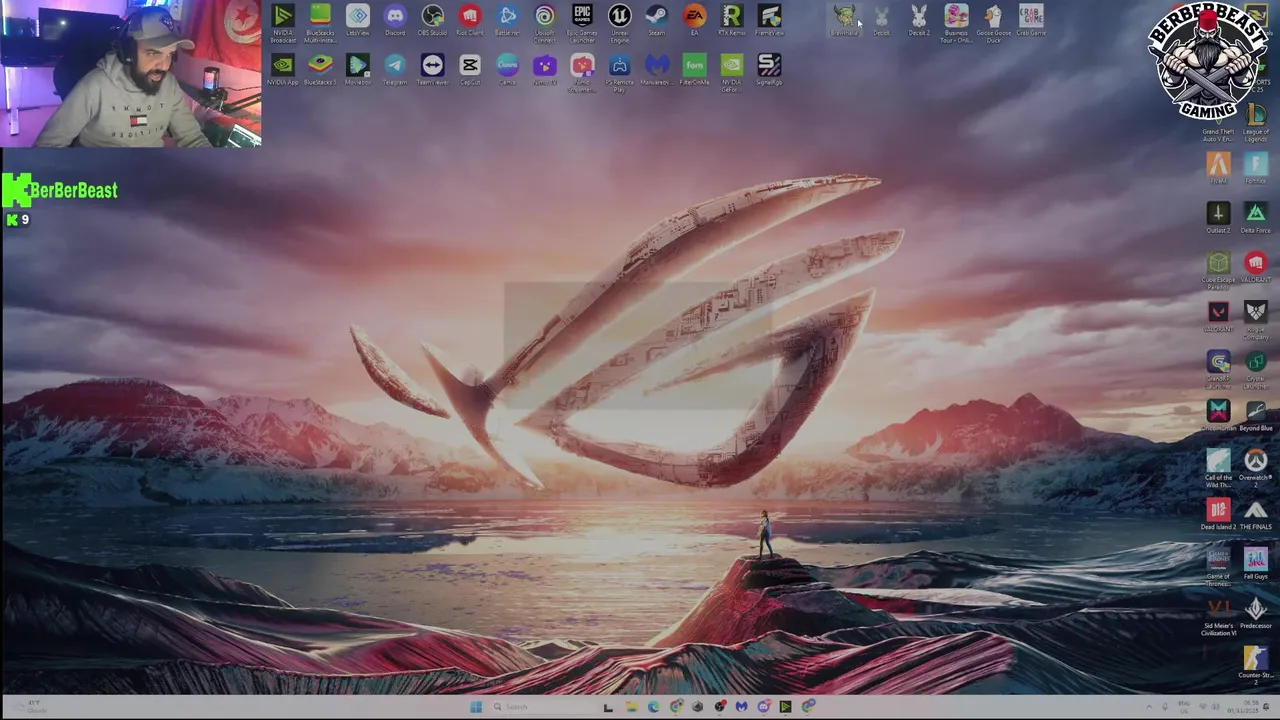Image resolution: width=1280 pixels, height=720 pixels.
Task: Expand the hidden system tray icons
Action: coord(1148,707)
